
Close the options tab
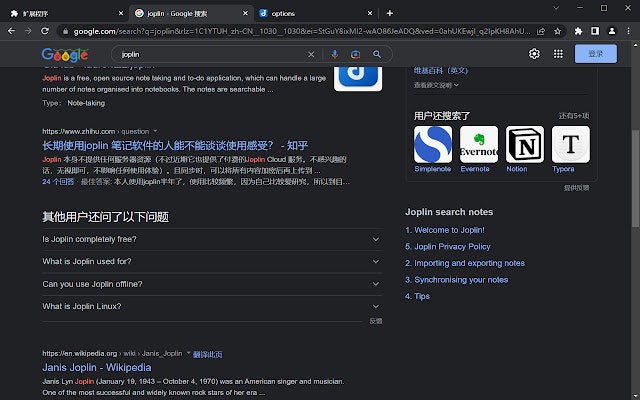point(370,13)
